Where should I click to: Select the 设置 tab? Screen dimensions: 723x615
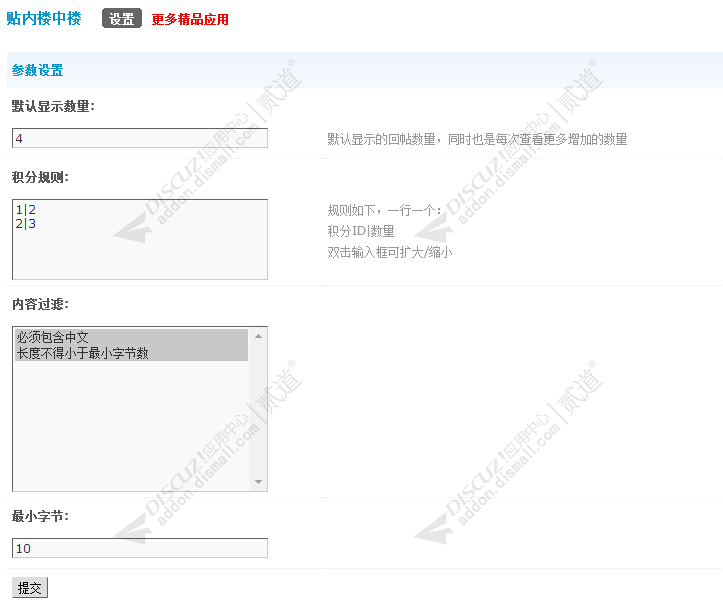[x=122, y=18]
